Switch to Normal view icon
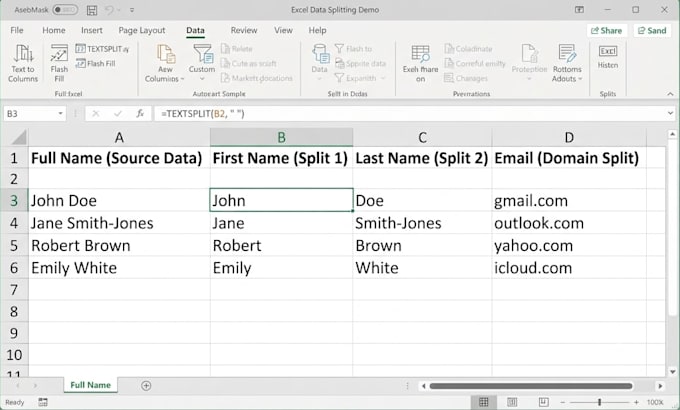Screen dimensions: 680x410 coord(484,402)
